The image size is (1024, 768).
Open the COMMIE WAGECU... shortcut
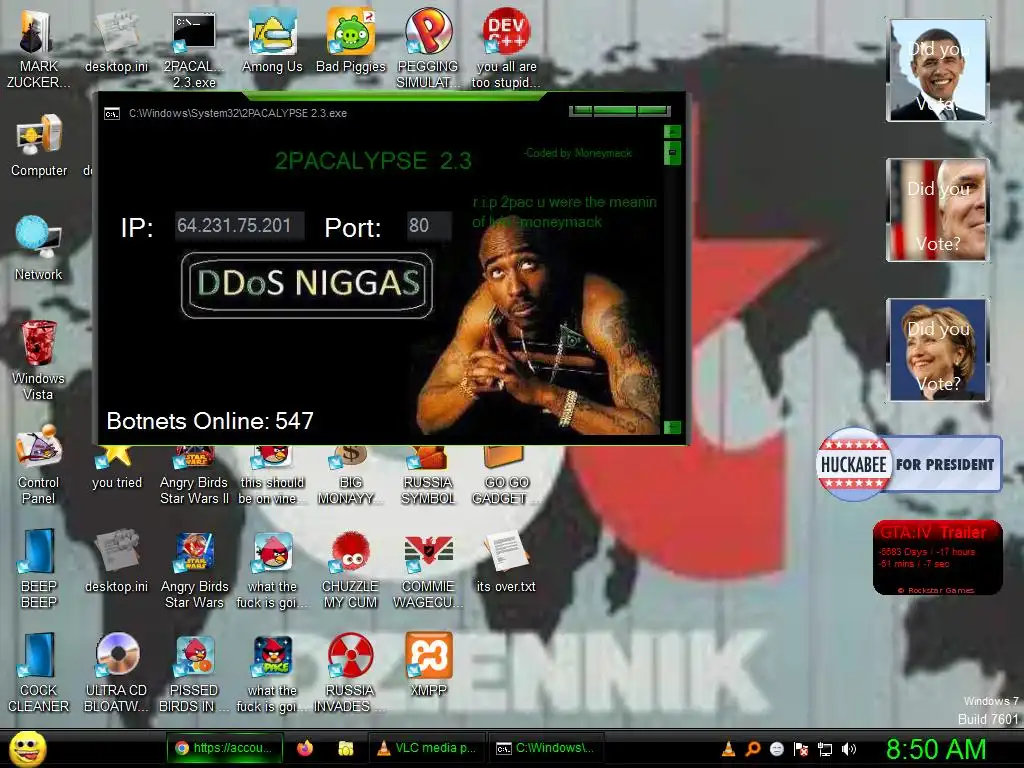click(x=428, y=570)
